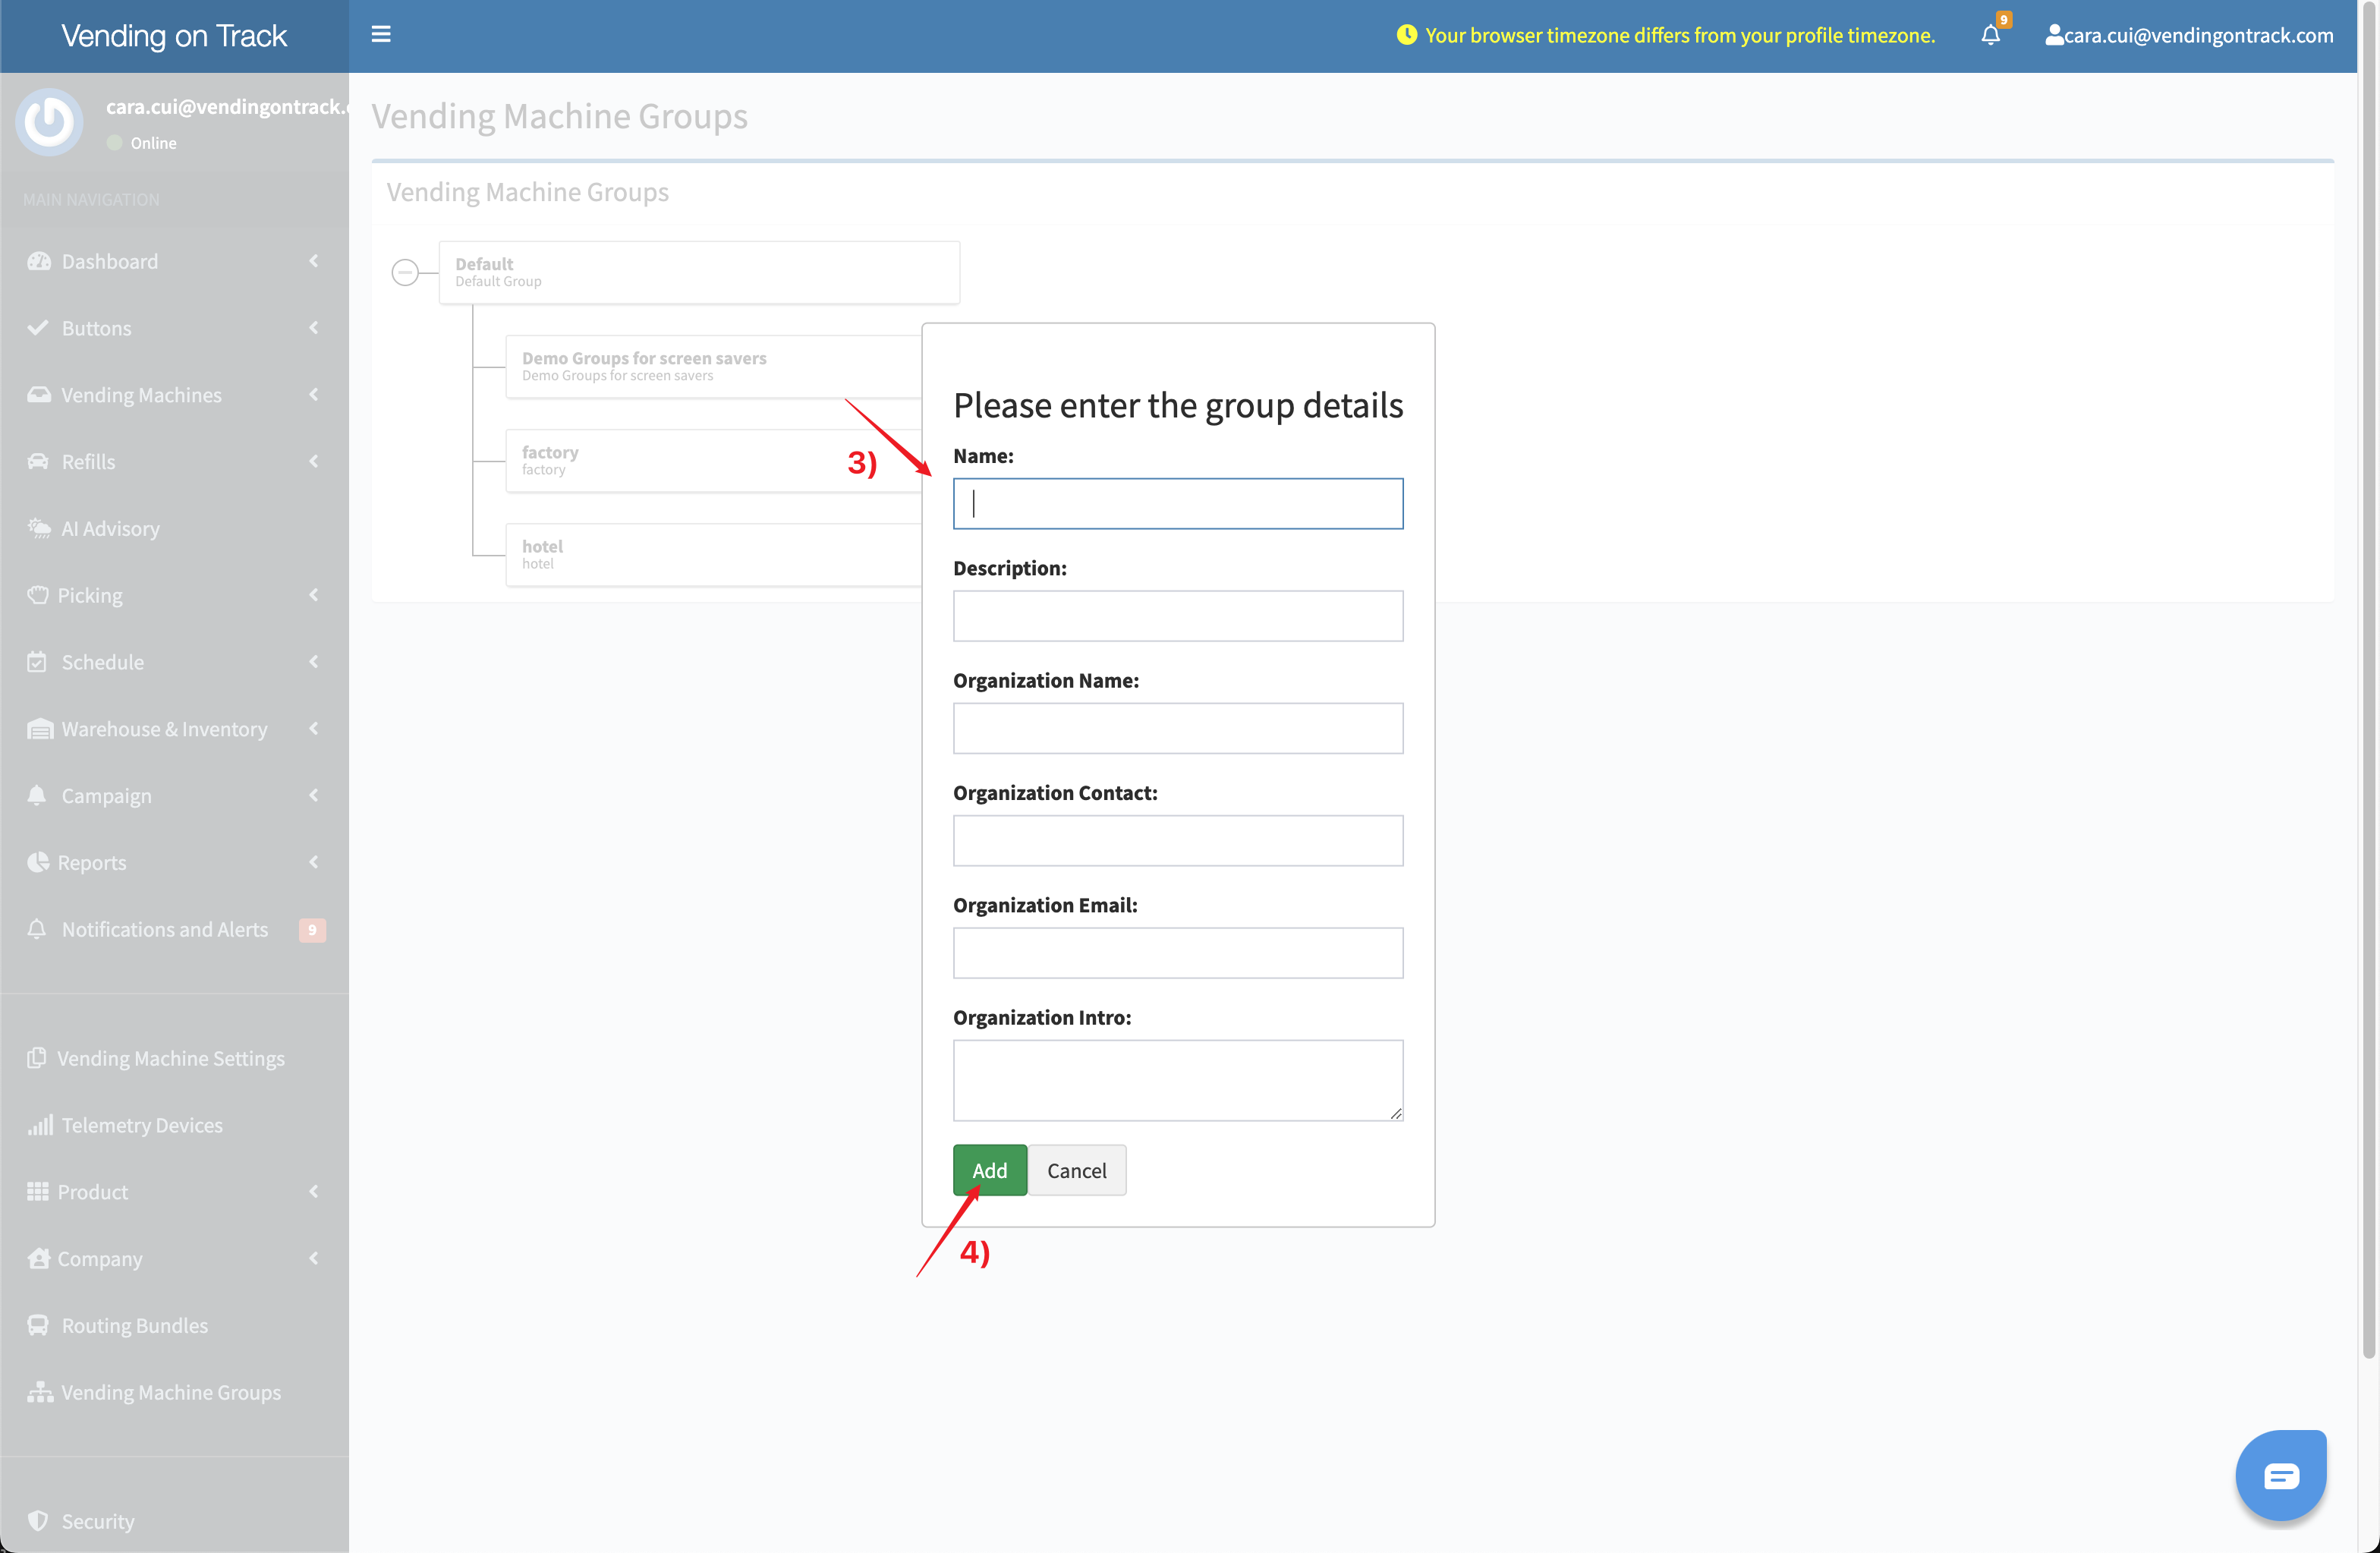Open Vending Machine Groups menu item
The image size is (2380, 1553).
pyautogui.click(x=170, y=1391)
